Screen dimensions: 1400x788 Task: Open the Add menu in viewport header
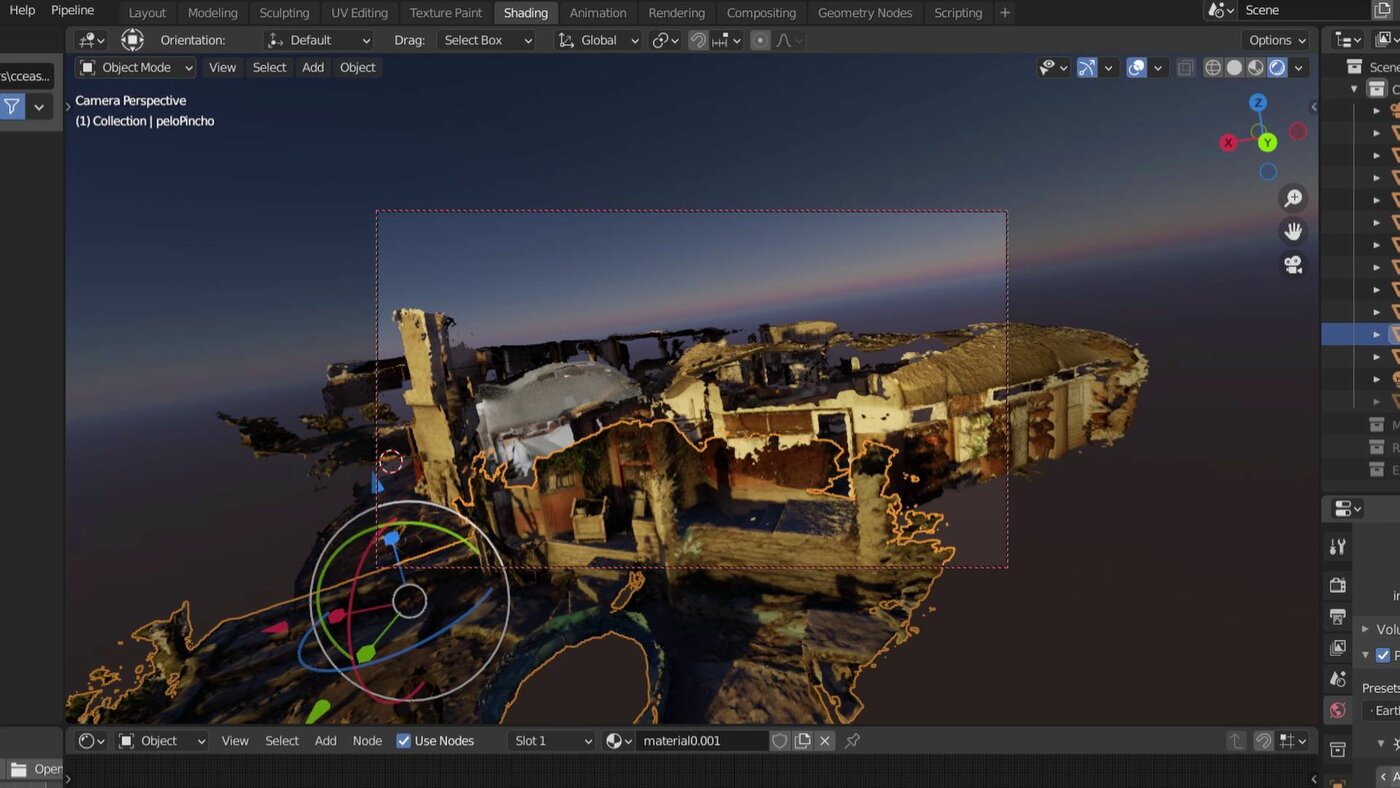[x=313, y=68]
